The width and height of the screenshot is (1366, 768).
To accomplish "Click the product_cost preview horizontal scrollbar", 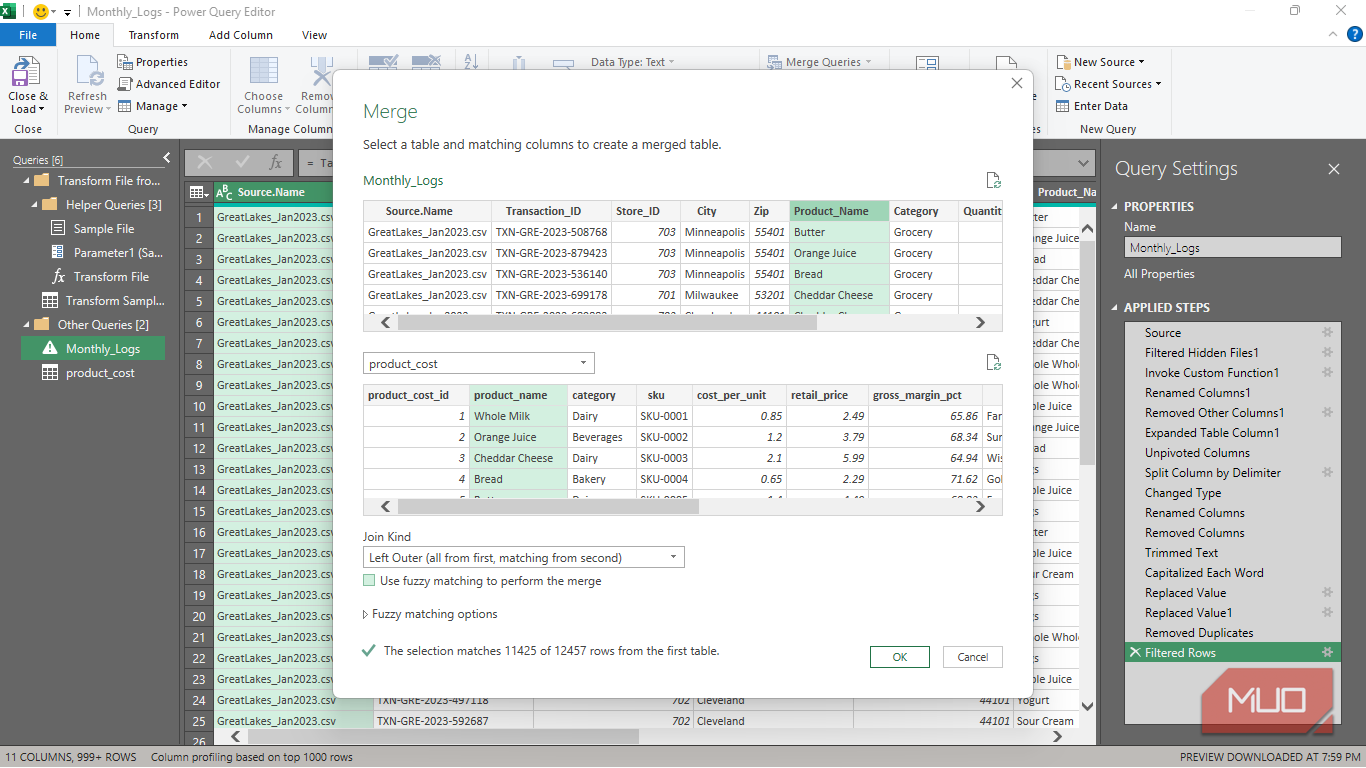I will pyautogui.click(x=548, y=507).
